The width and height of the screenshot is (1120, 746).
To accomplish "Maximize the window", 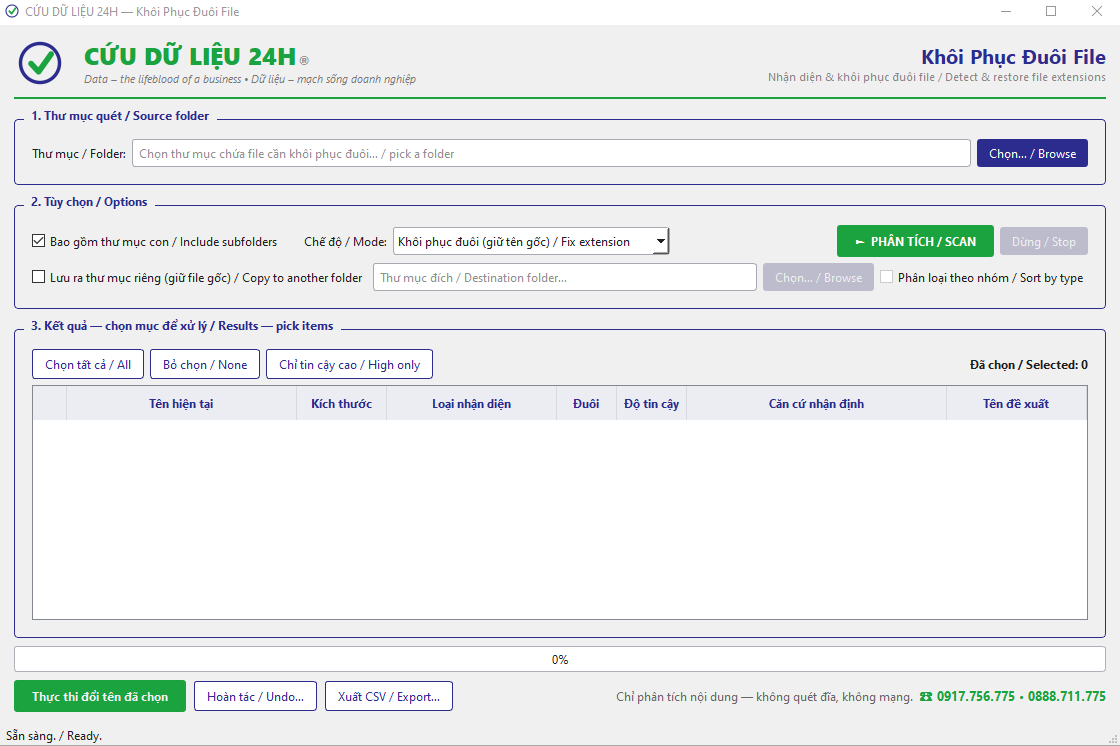I will tap(1051, 11).
